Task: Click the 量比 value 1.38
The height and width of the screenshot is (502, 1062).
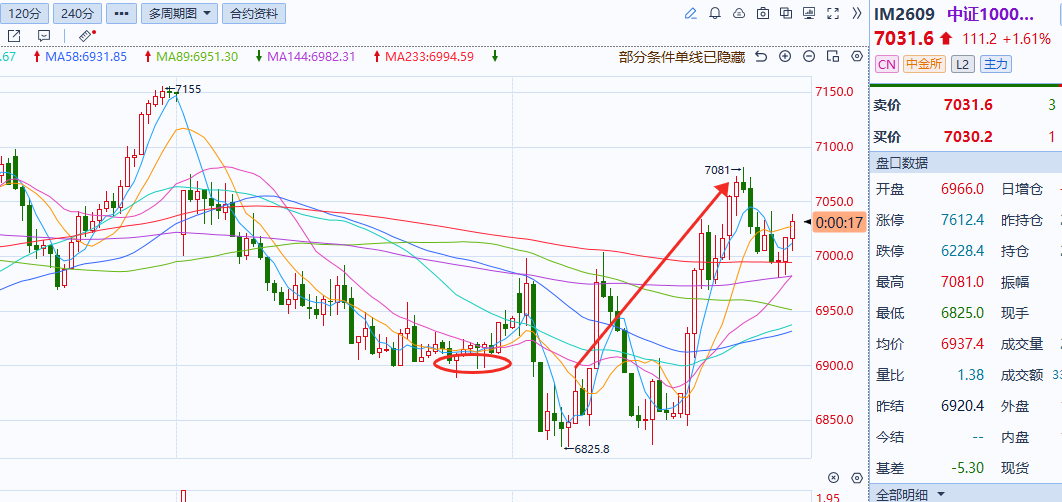Action: click(x=969, y=375)
